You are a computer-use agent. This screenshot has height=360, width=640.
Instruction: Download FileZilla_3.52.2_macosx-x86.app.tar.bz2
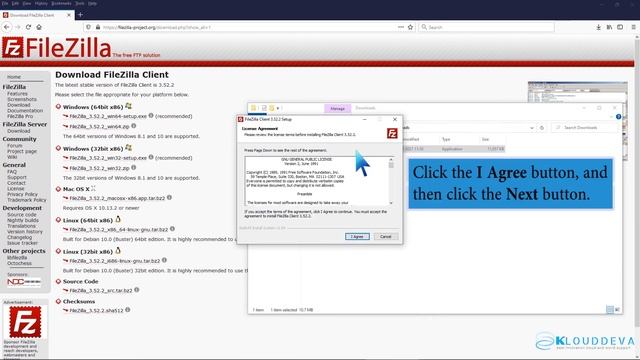click(117, 198)
